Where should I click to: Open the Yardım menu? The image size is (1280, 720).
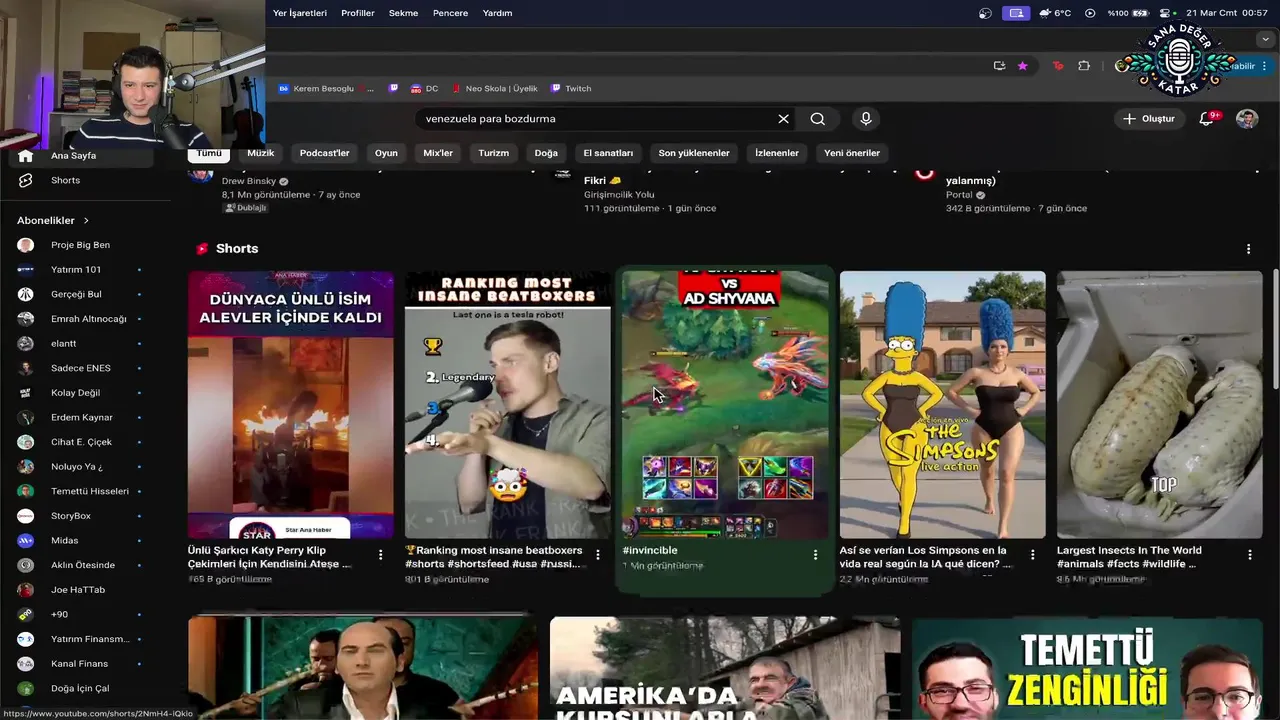click(x=497, y=13)
